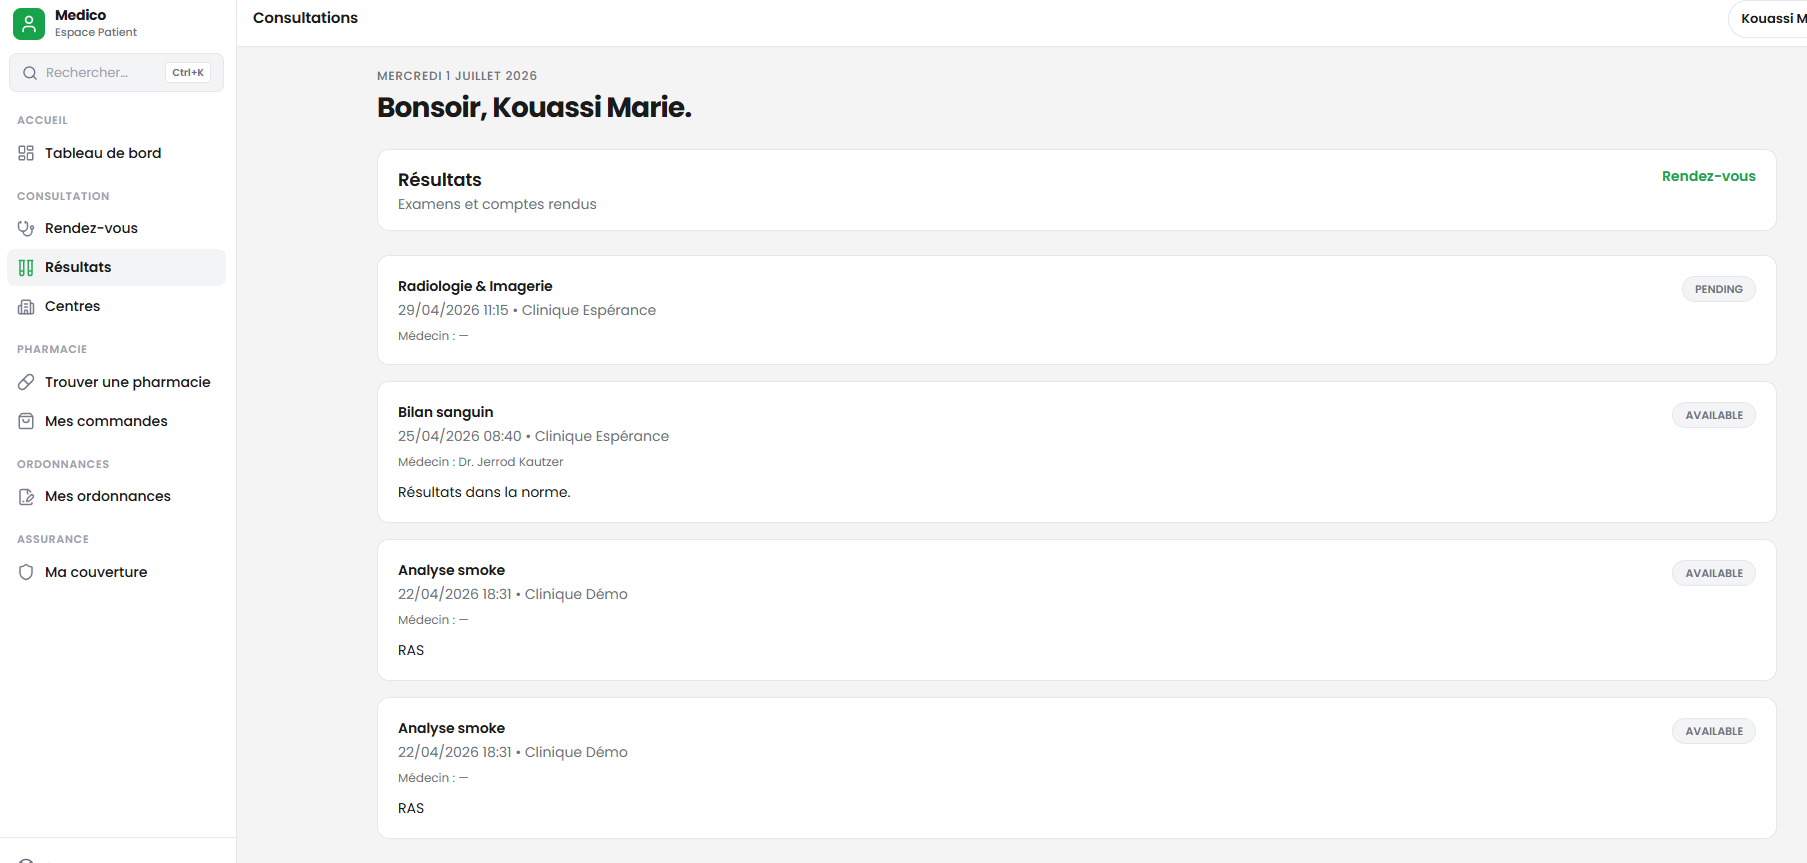
Task: Click the Trouver une pharmacie pill icon
Action: [x=26, y=382]
